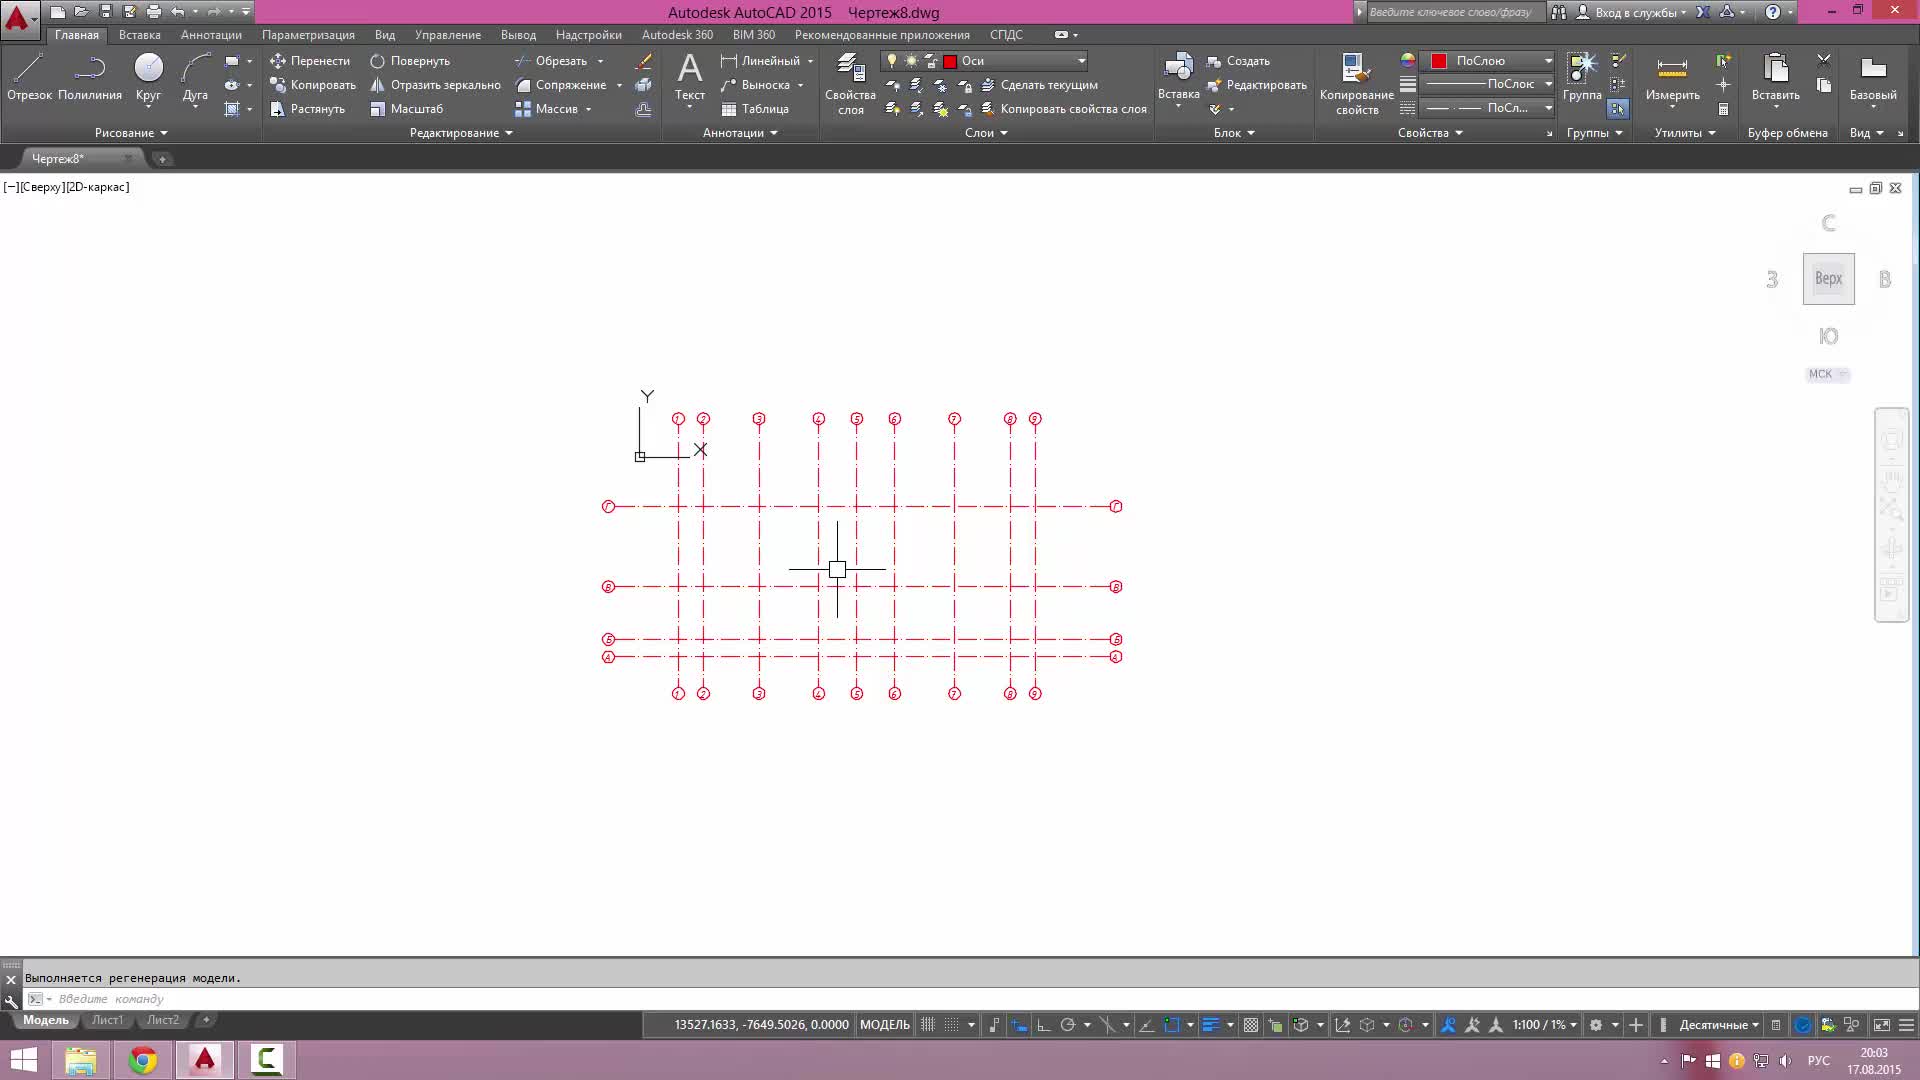Click Отразить зеркально mirror tool
This screenshot has height=1080, width=1920.
(x=435, y=85)
